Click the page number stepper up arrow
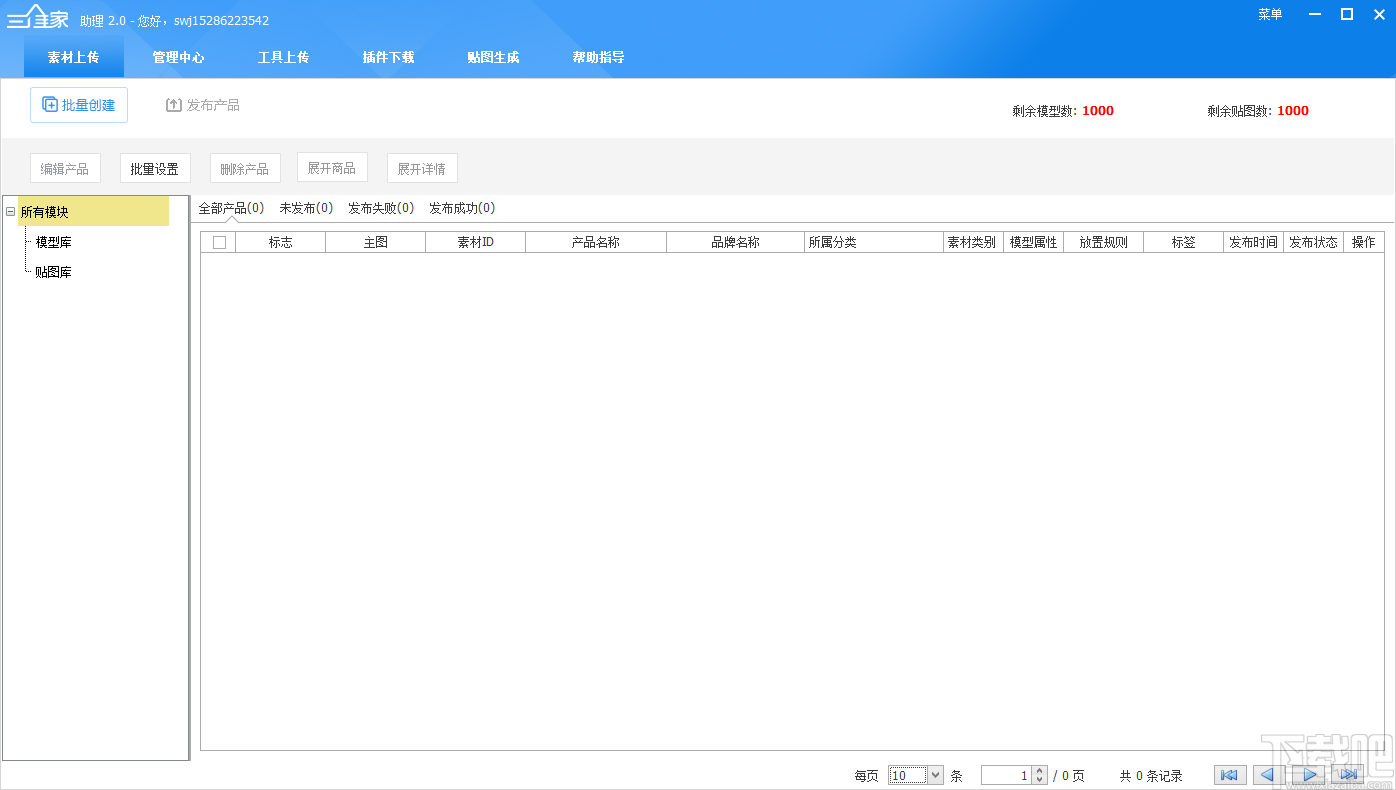 [1039, 770]
